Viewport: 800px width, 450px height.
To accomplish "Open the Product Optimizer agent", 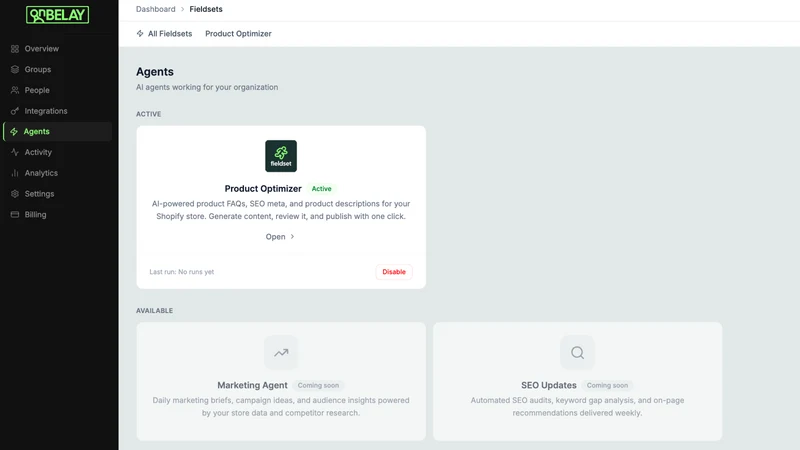I will click(x=280, y=237).
